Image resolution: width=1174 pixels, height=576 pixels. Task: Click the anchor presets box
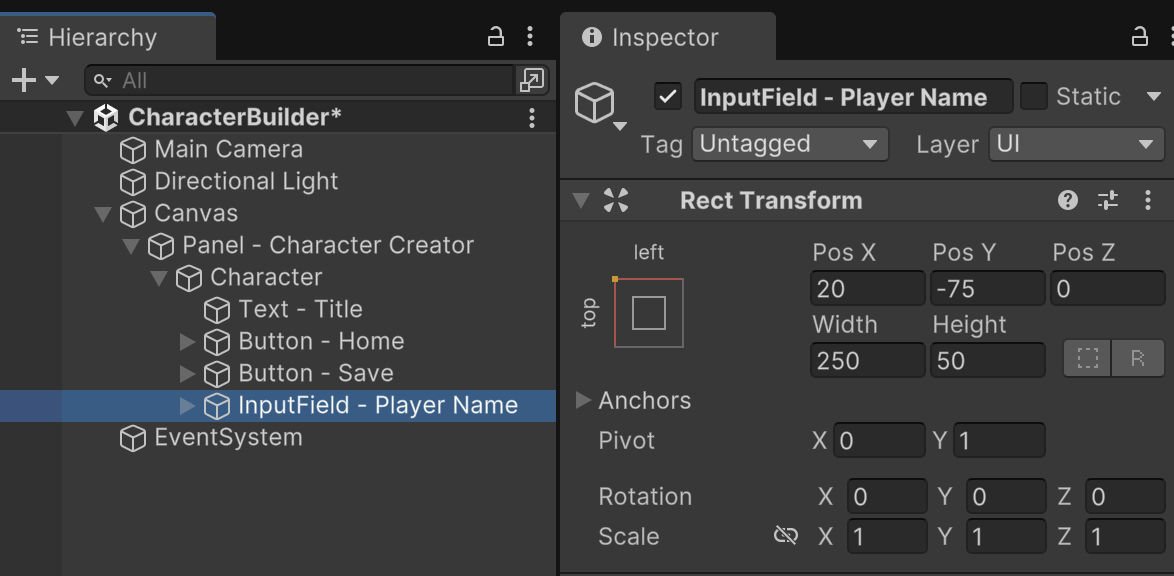(649, 313)
